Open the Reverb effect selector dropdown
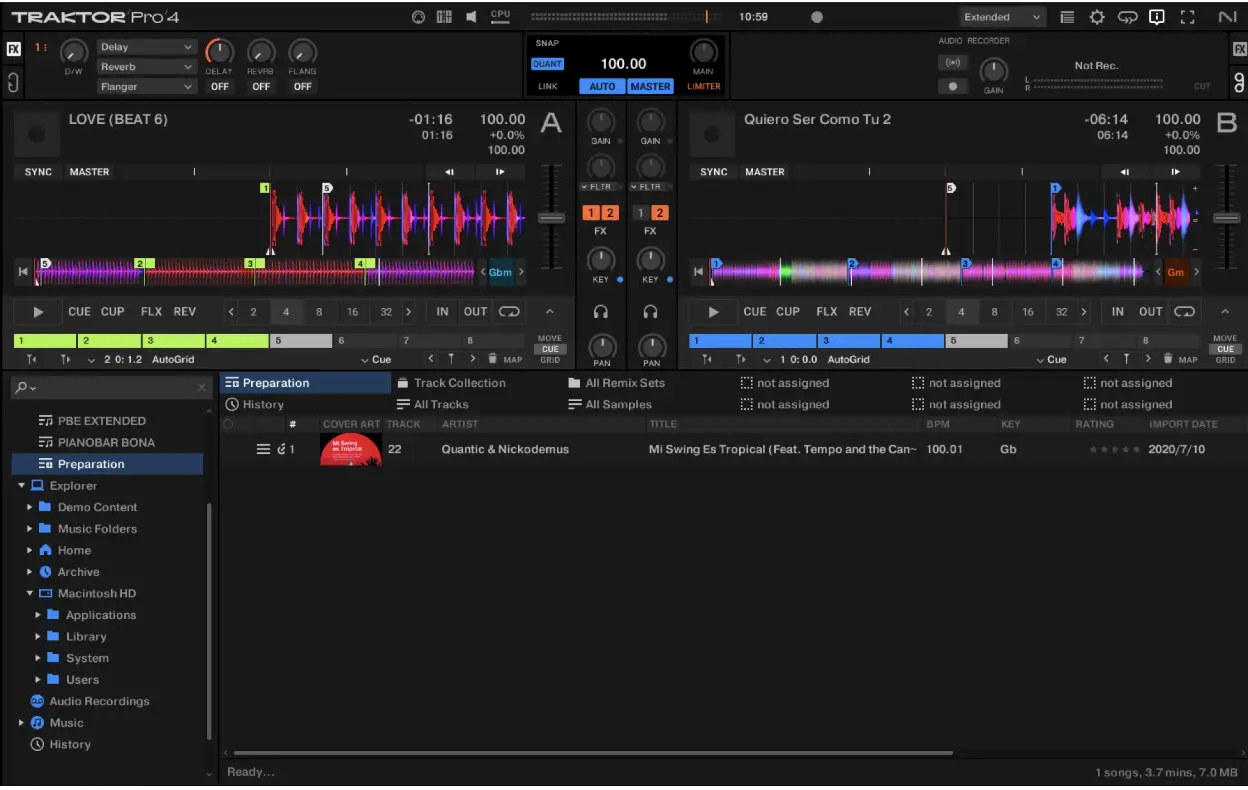The image size is (1248, 790). tap(147, 67)
